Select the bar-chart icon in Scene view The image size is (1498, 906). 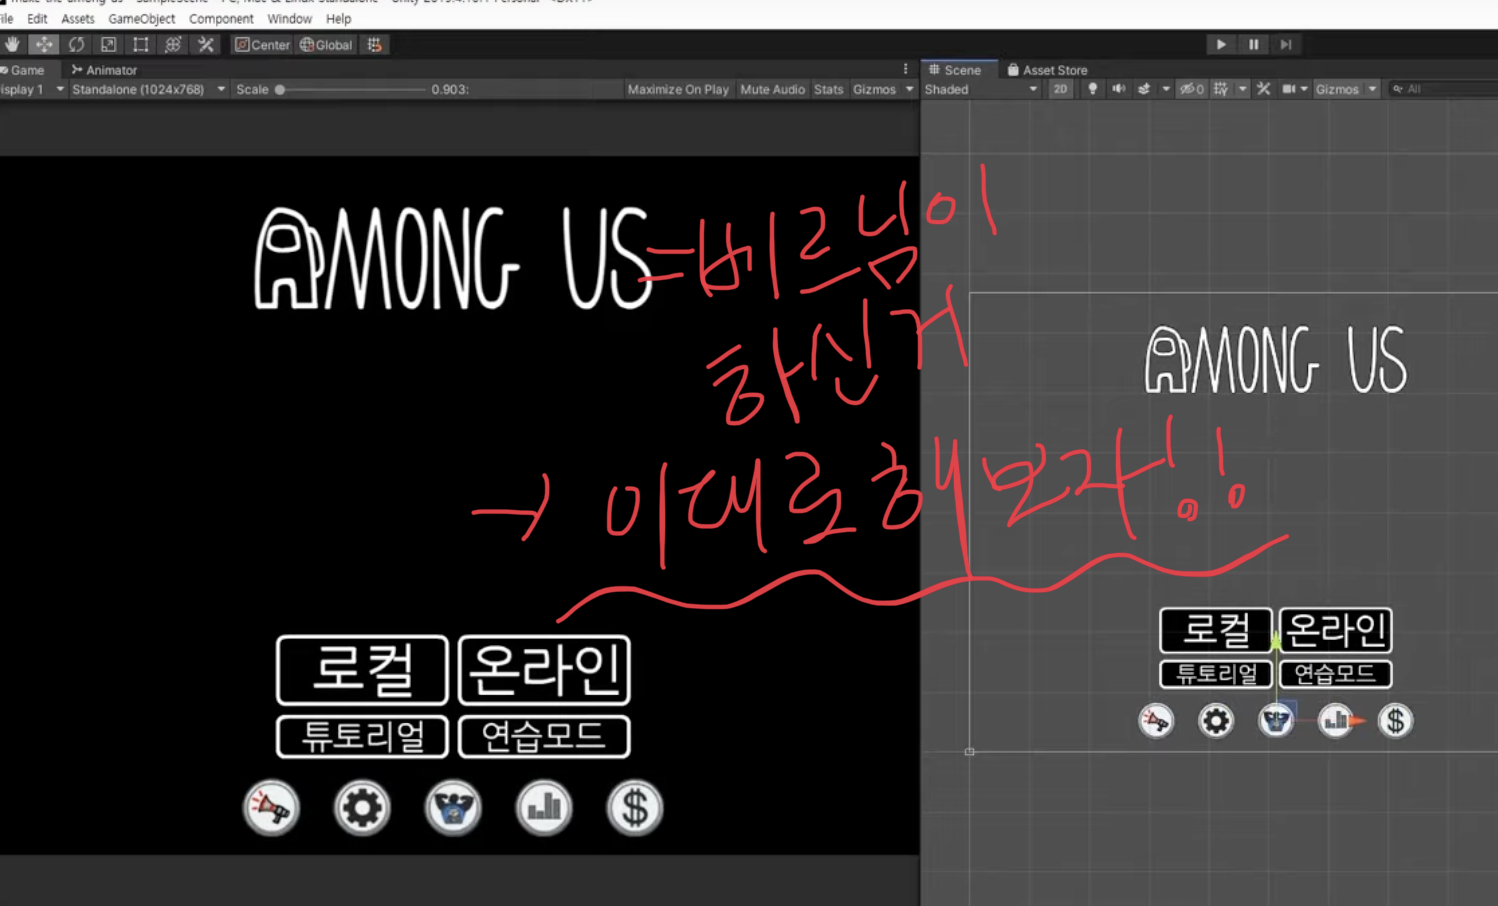point(1335,720)
